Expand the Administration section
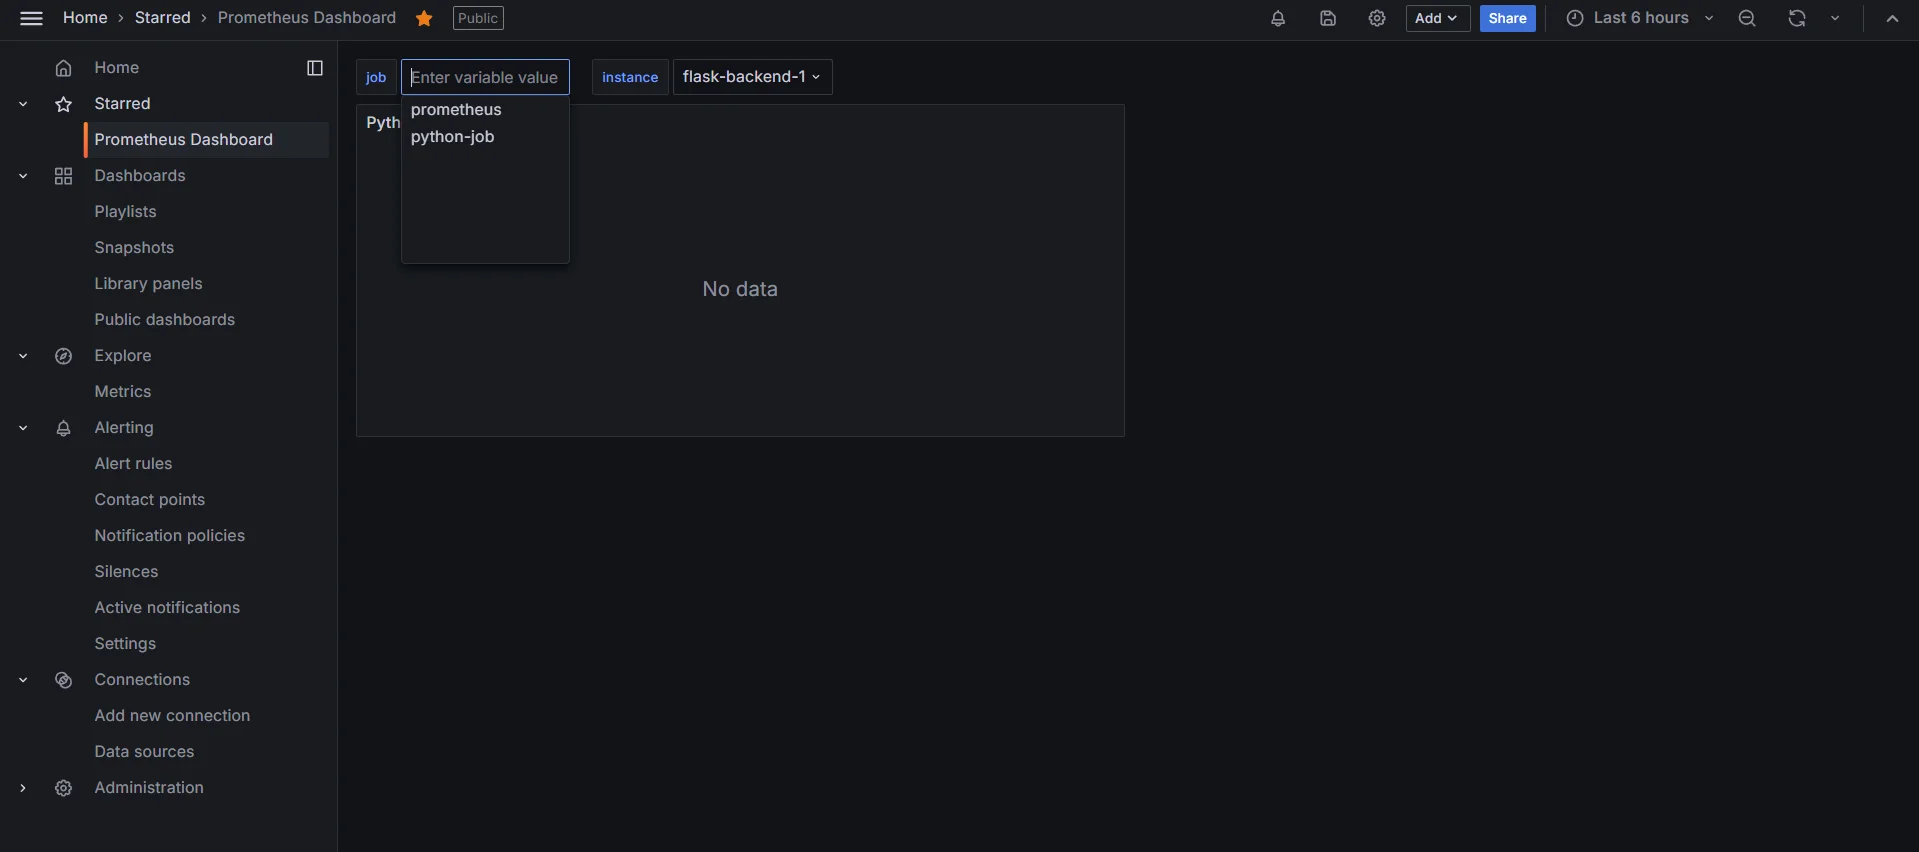1919x852 pixels. coord(23,788)
